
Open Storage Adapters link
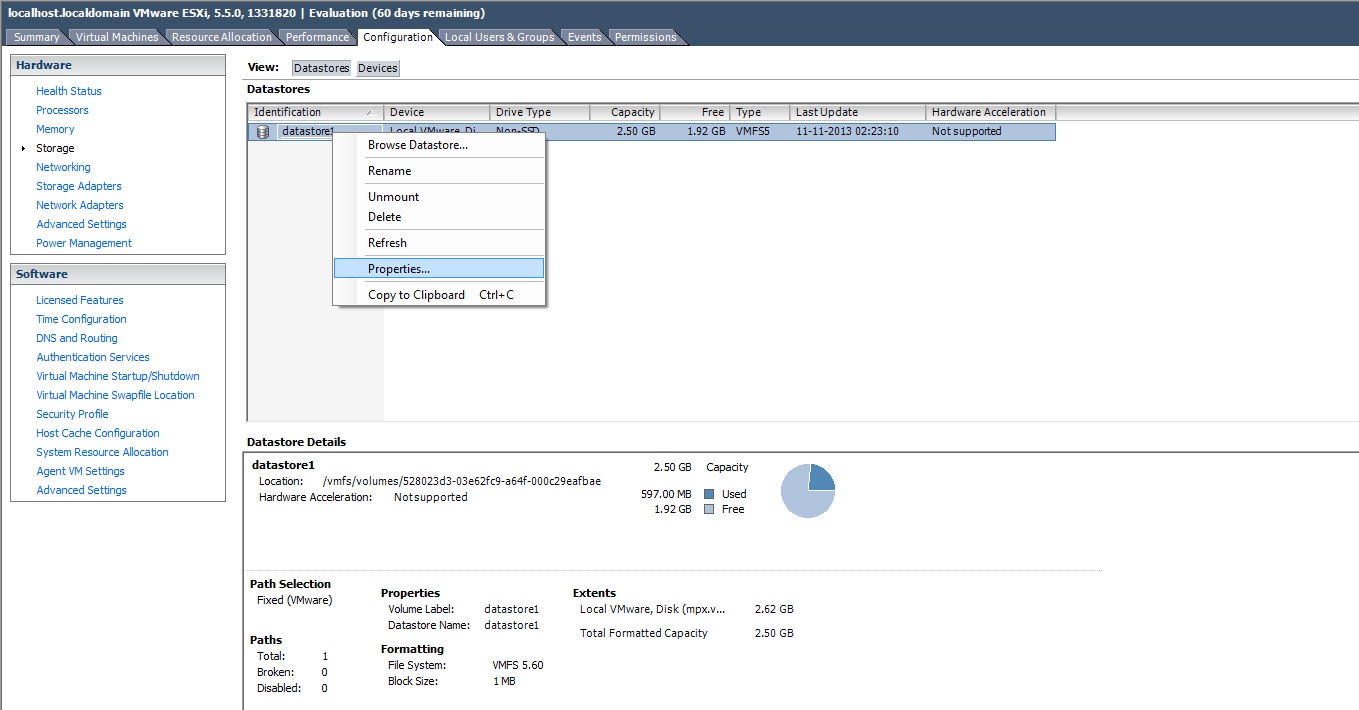coord(79,186)
